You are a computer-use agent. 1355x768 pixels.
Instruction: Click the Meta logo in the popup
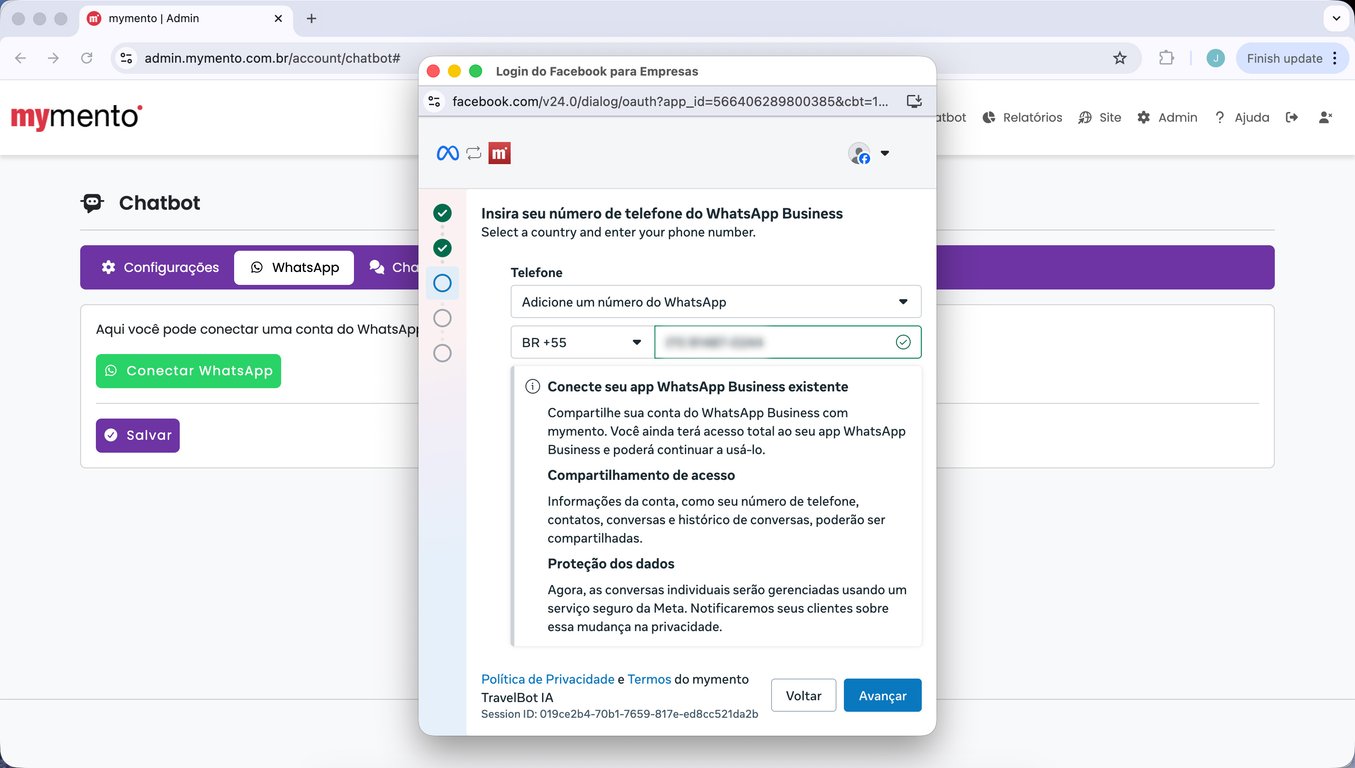448,153
